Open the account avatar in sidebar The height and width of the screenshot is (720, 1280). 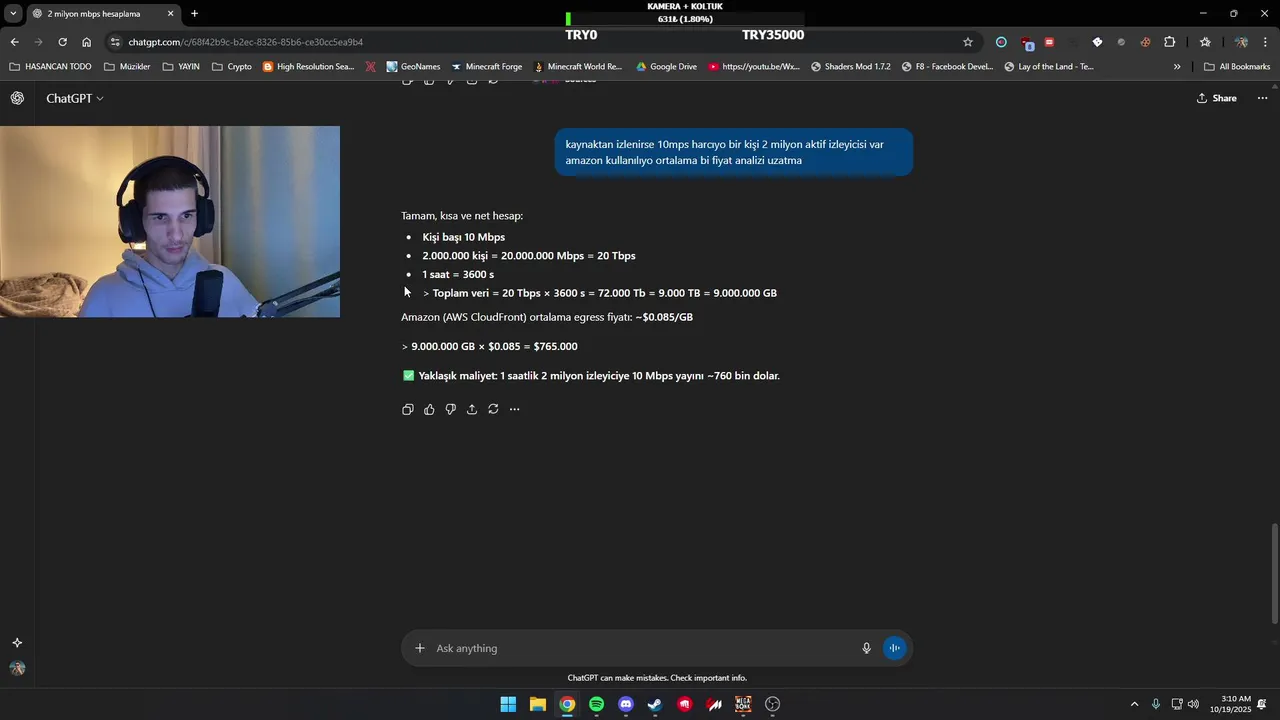(x=17, y=668)
